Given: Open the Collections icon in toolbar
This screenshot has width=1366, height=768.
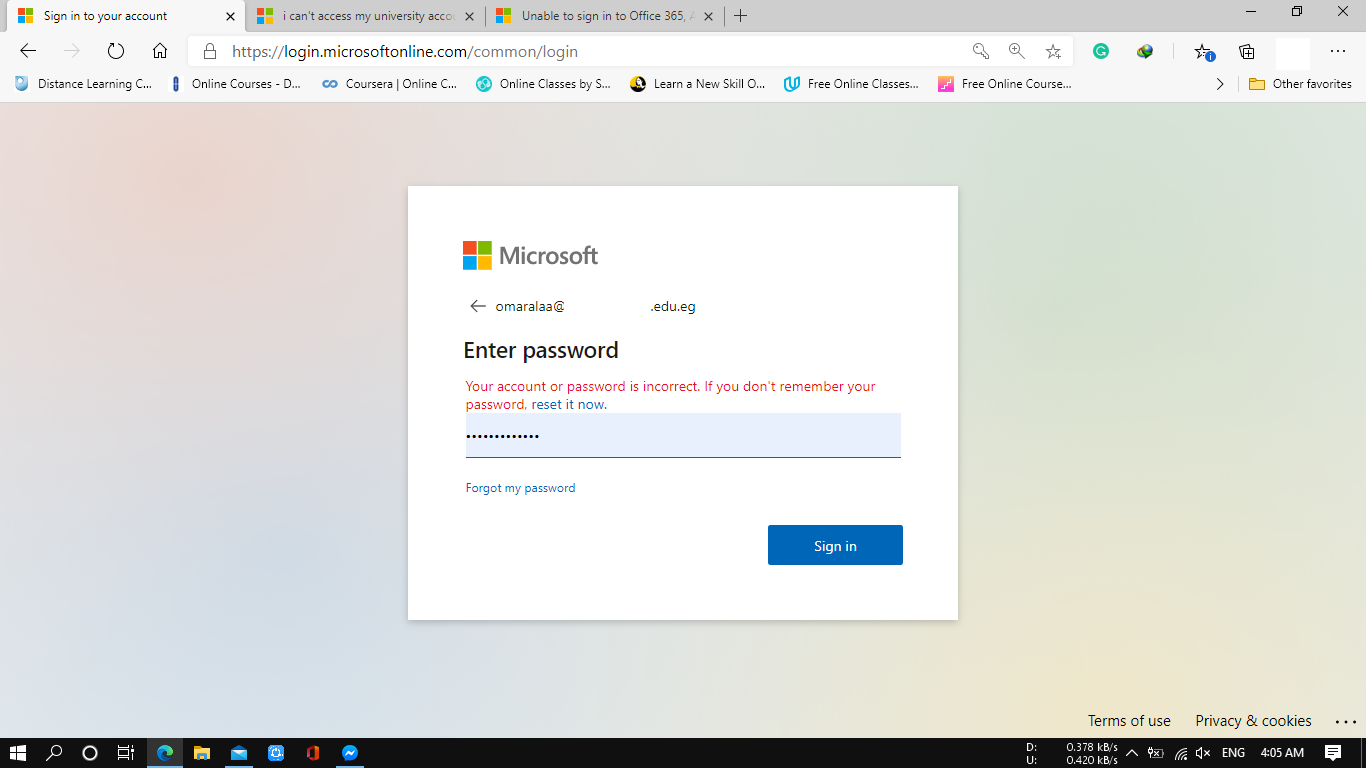Looking at the screenshot, I should click(1246, 51).
